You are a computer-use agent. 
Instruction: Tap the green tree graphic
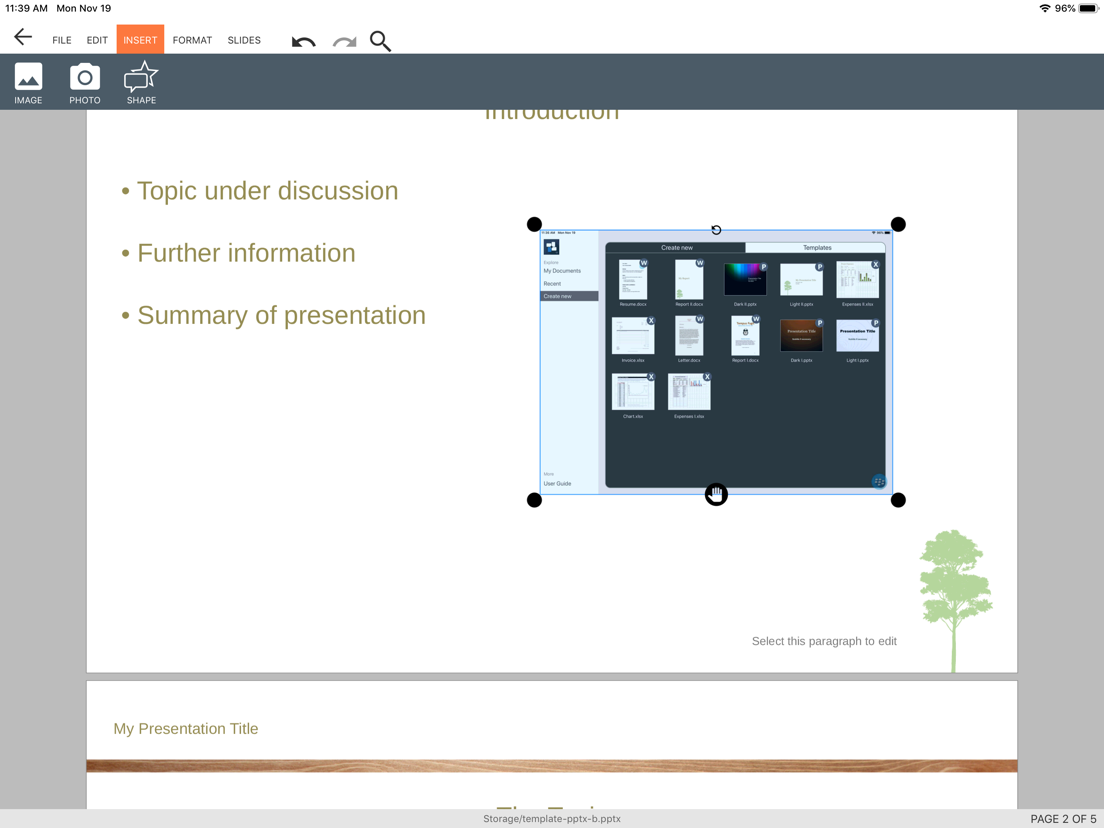click(x=955, y=601)
